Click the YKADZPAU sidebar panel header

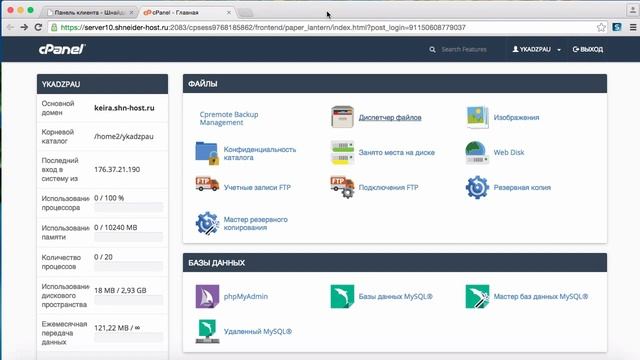point(102,84)
